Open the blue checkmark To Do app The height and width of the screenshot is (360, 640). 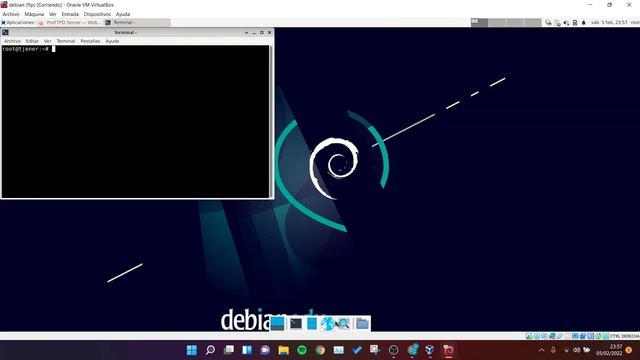click(357, 350)
